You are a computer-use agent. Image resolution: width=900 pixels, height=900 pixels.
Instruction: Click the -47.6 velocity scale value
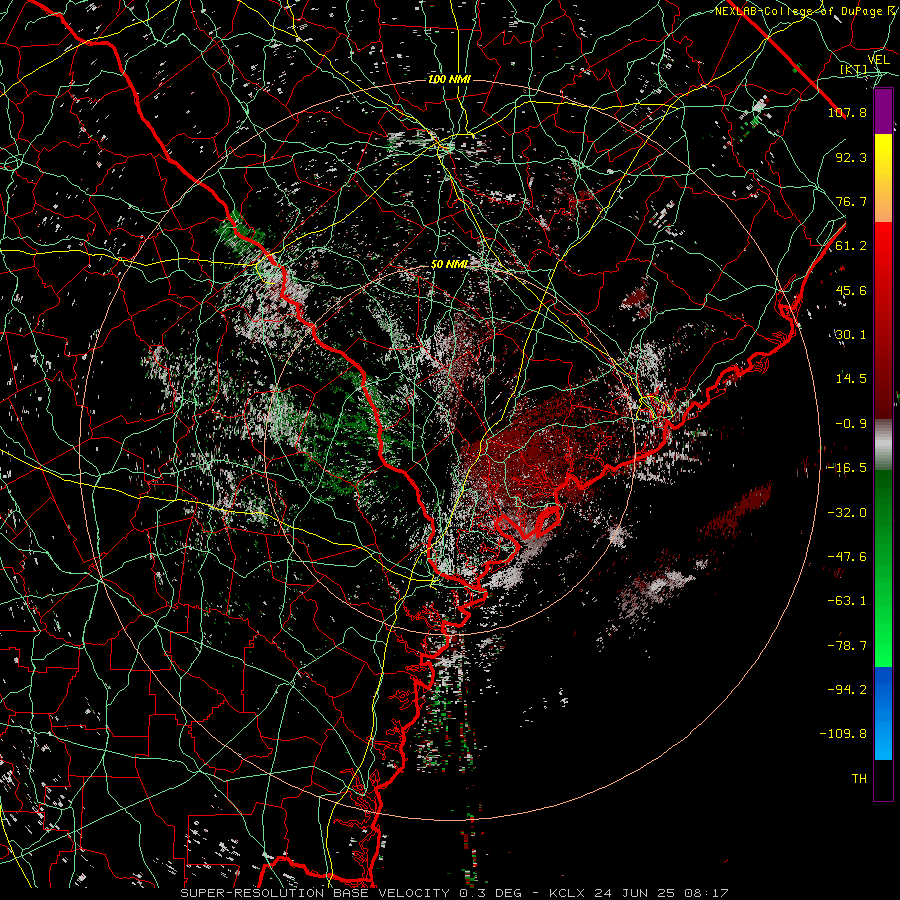[x=847, y=557]
